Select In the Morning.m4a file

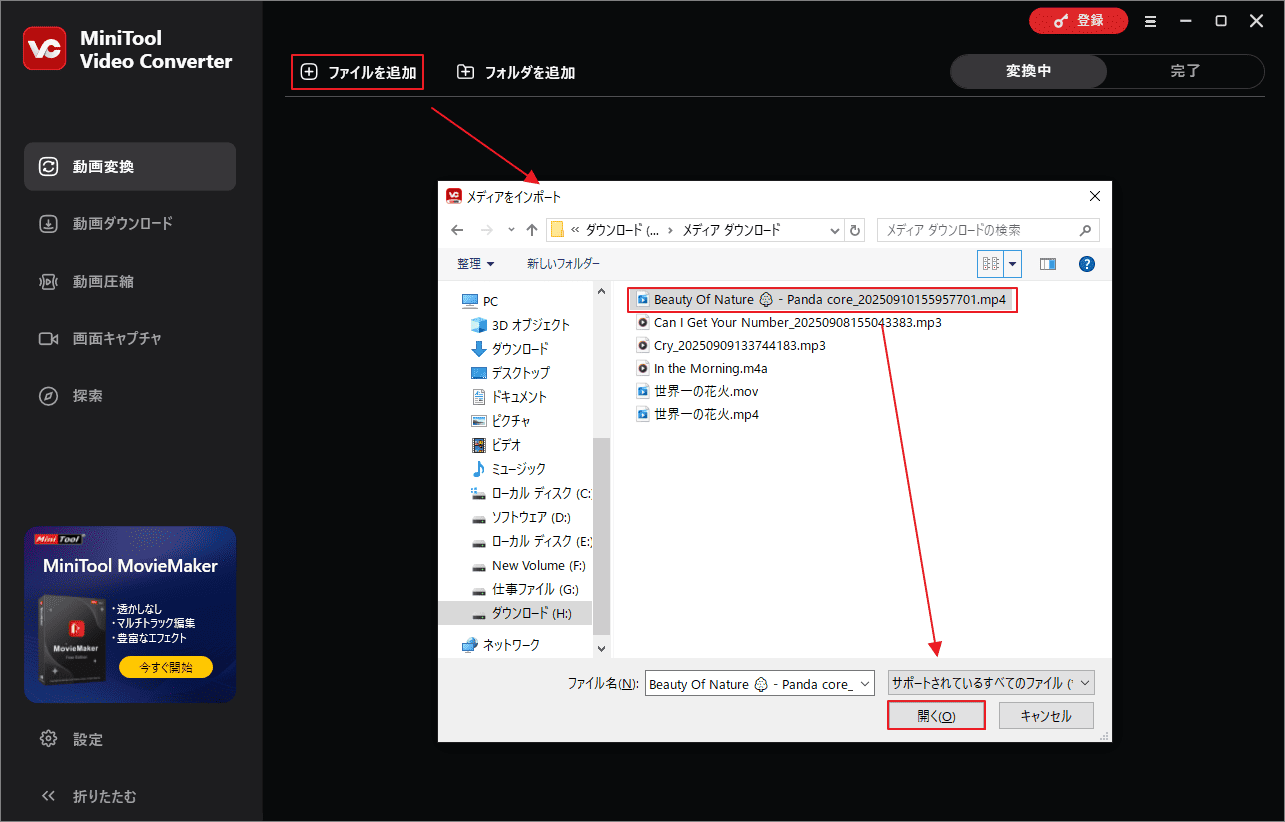702,368
